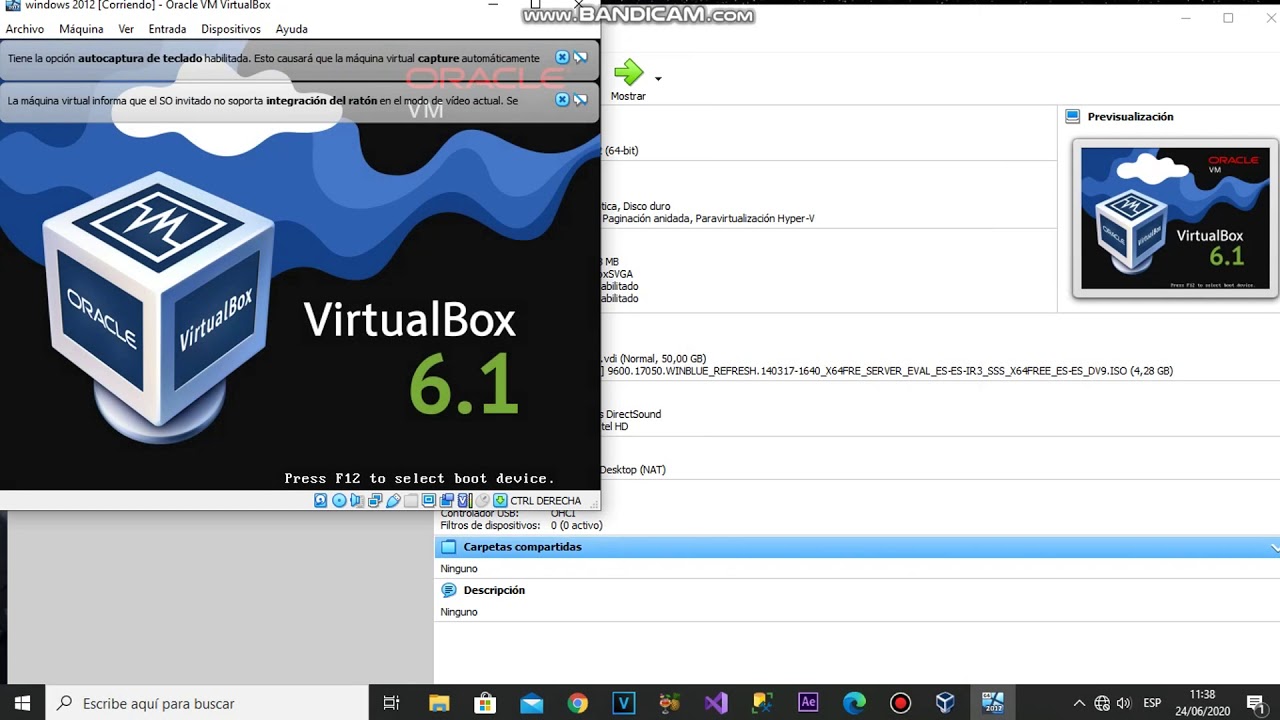Open the volume tray icon
The width and height of the screenshot is (1280, 720).
coord(1123,703)
